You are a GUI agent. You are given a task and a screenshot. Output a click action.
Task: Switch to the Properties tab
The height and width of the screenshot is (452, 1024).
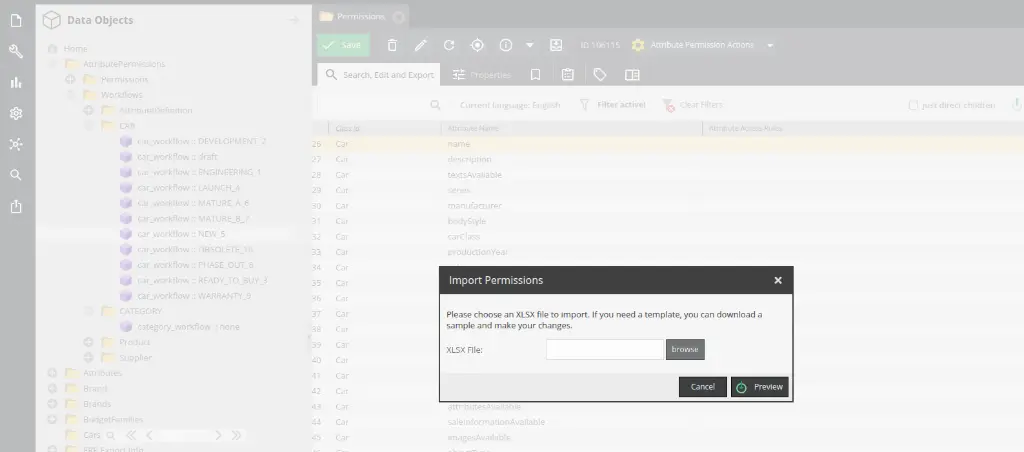point(481,75)
